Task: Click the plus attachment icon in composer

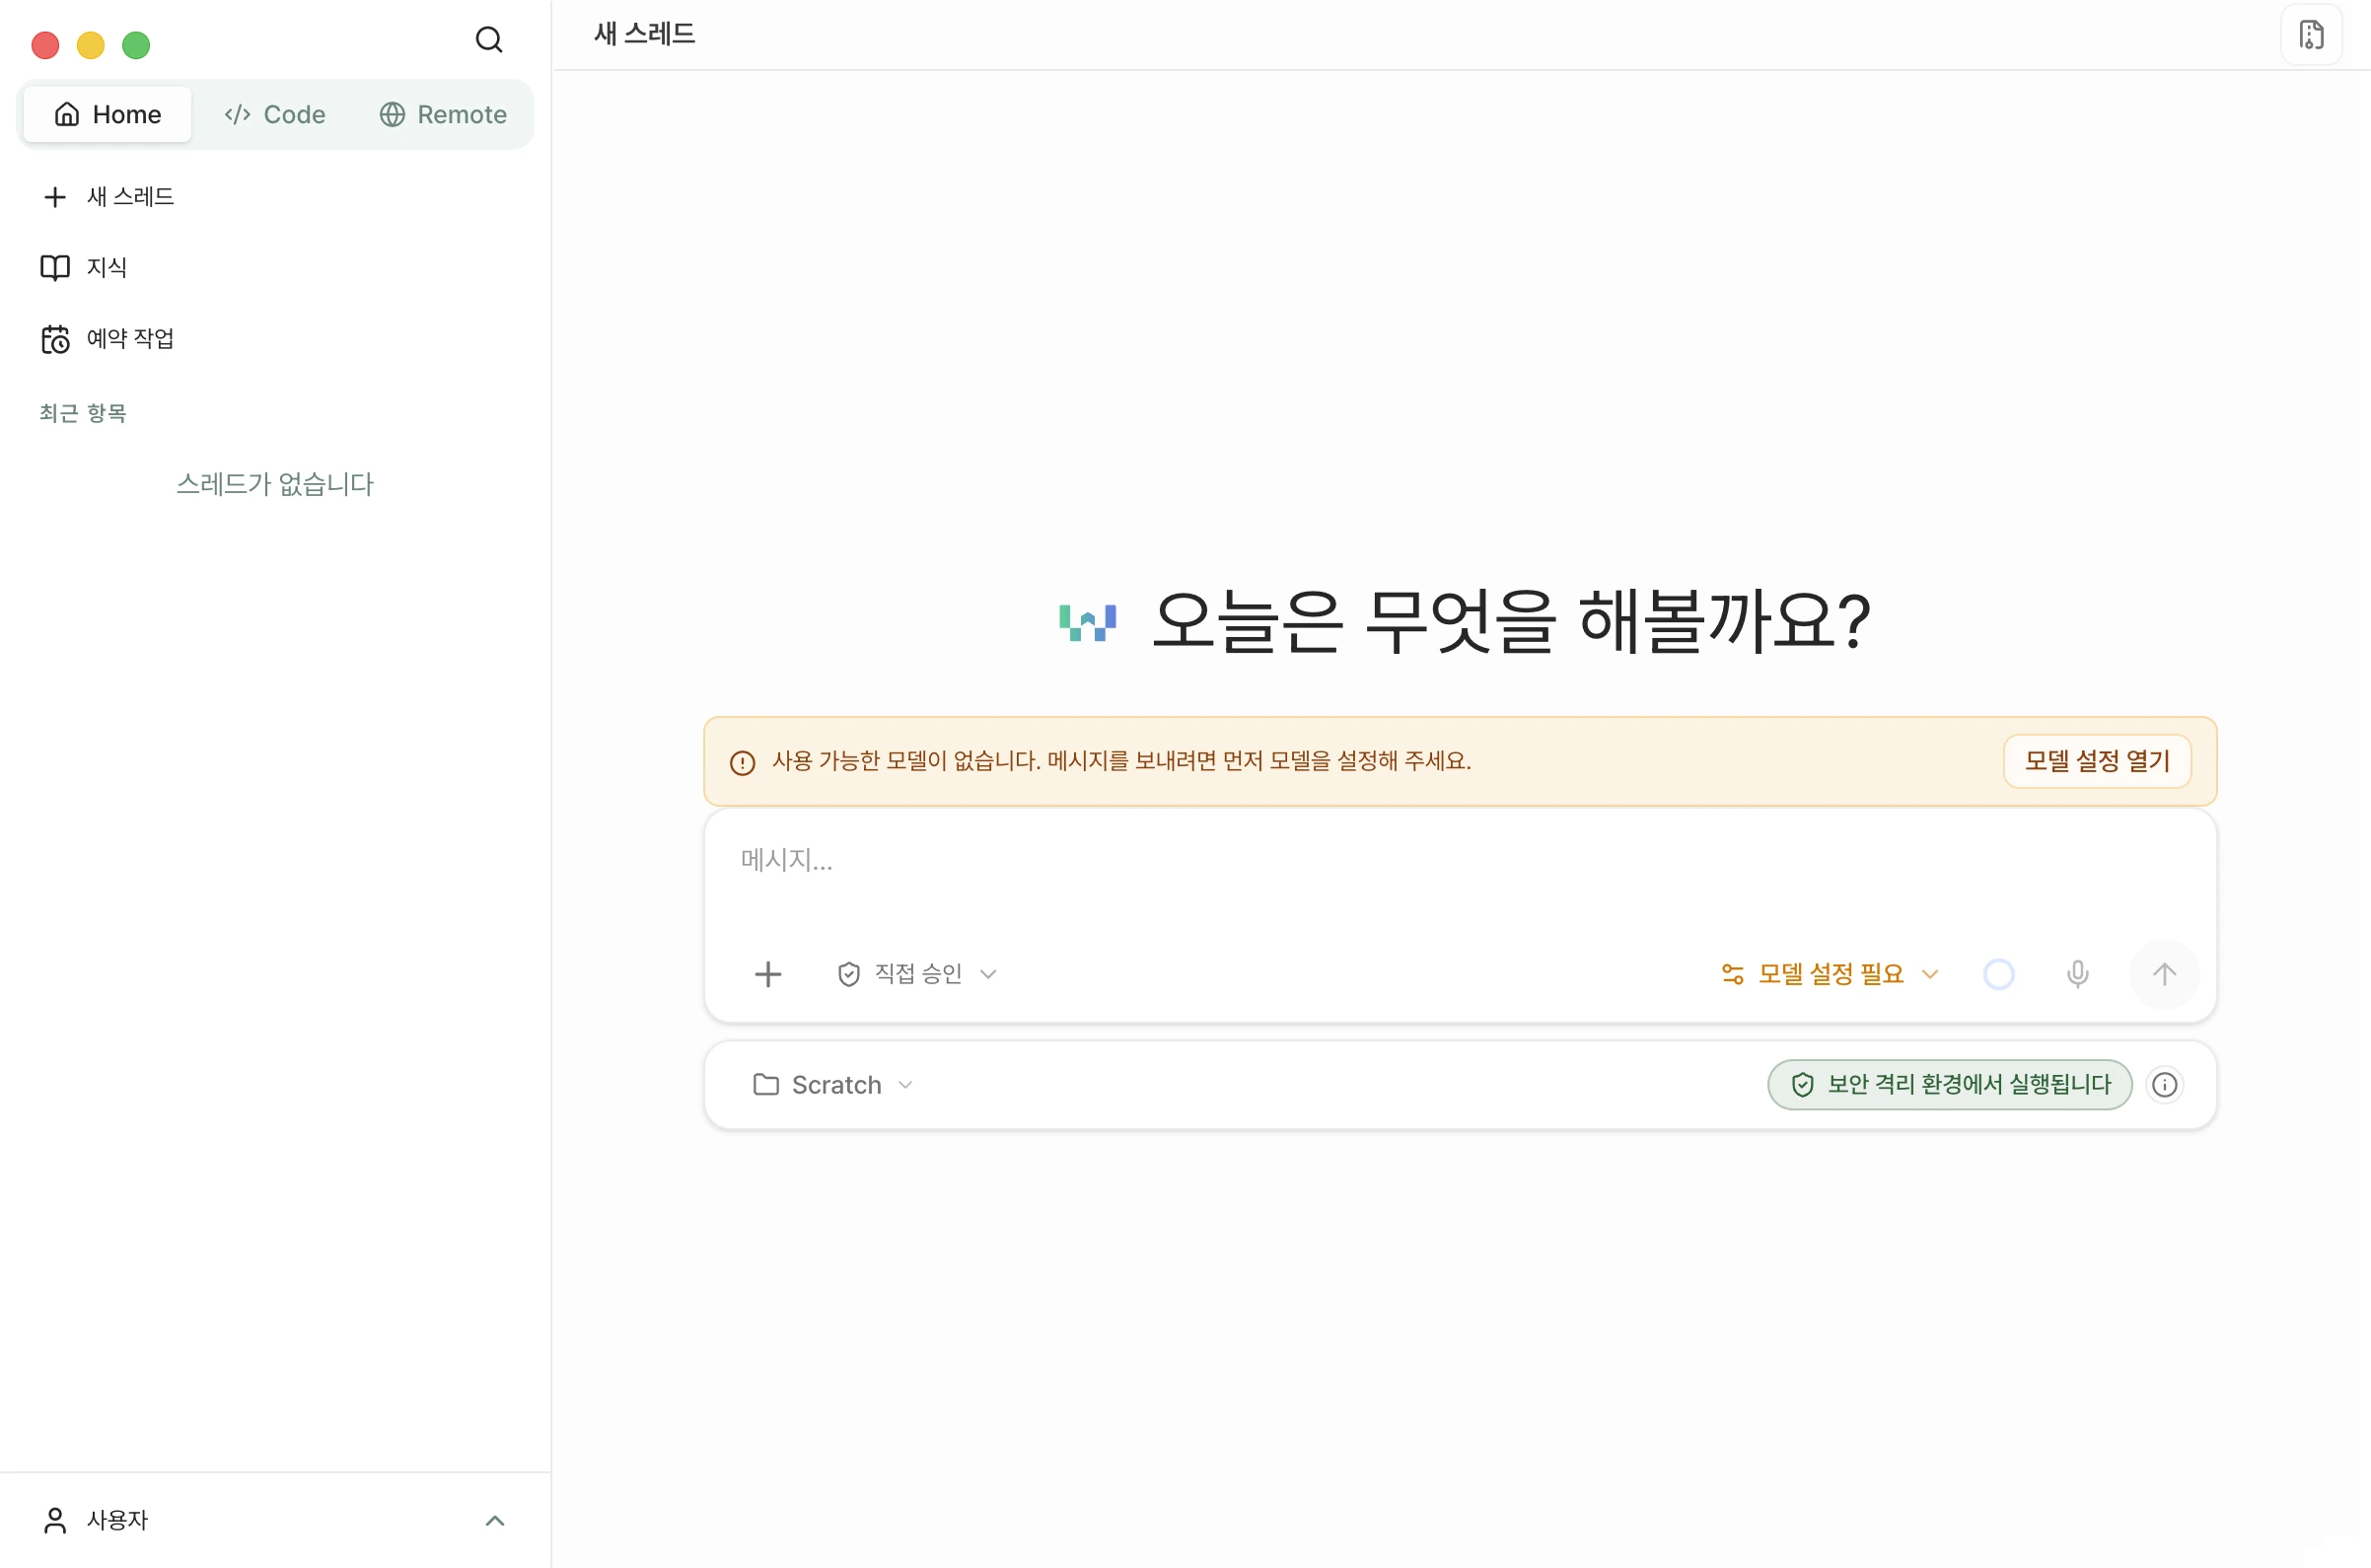Action: coord(768,974)
